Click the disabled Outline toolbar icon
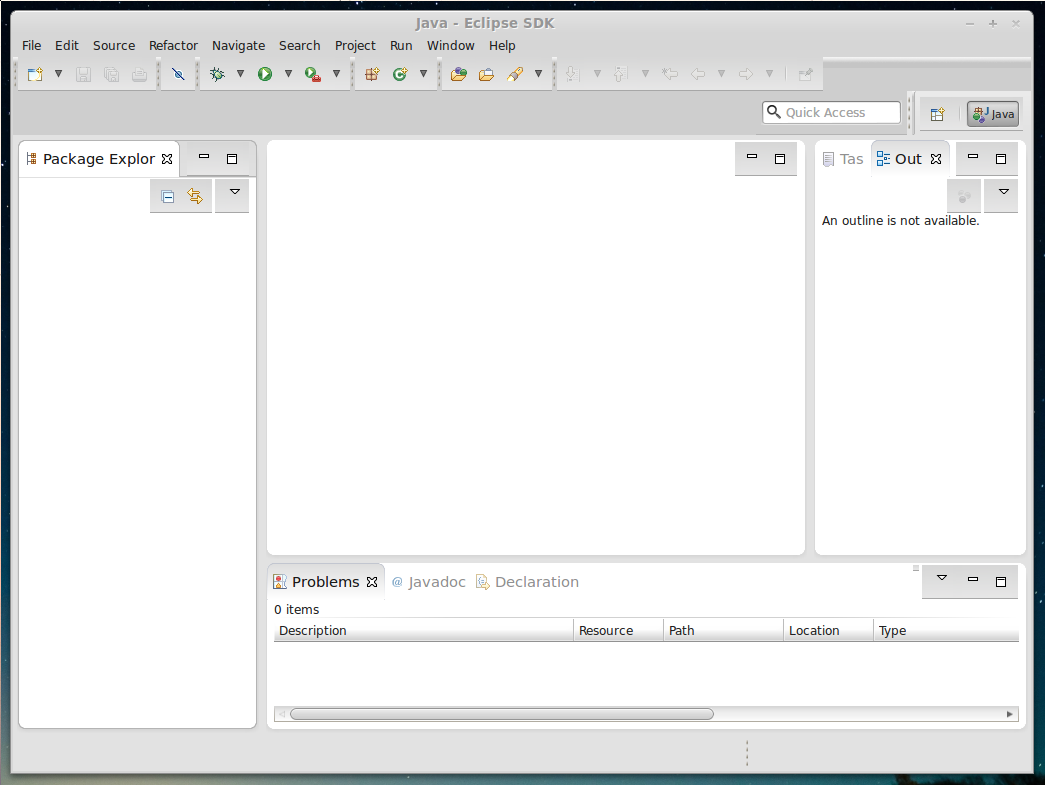This screenshot has width=1045, height=785. pyautogui.click(x=964, y=197)
